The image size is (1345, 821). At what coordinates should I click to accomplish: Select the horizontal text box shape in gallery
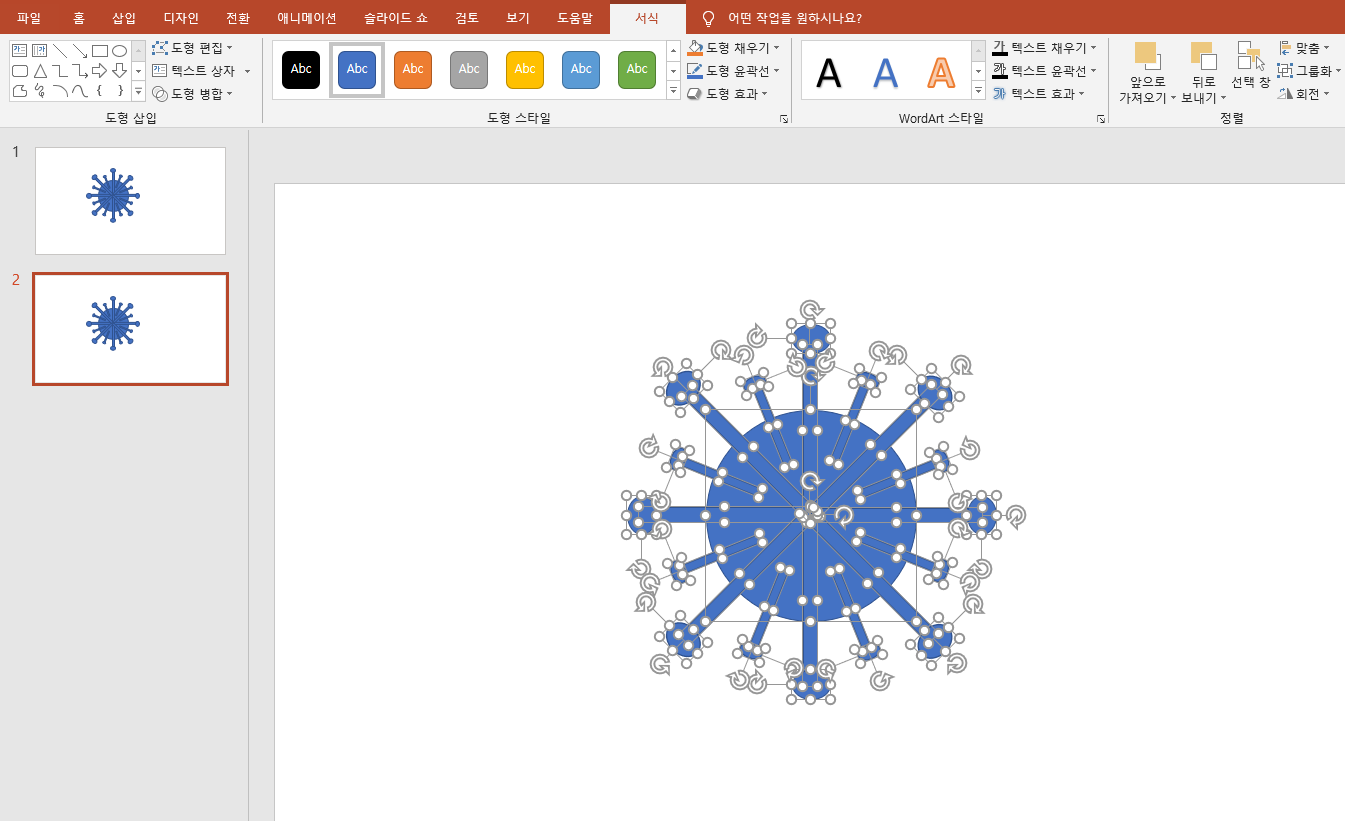point(19,50)
